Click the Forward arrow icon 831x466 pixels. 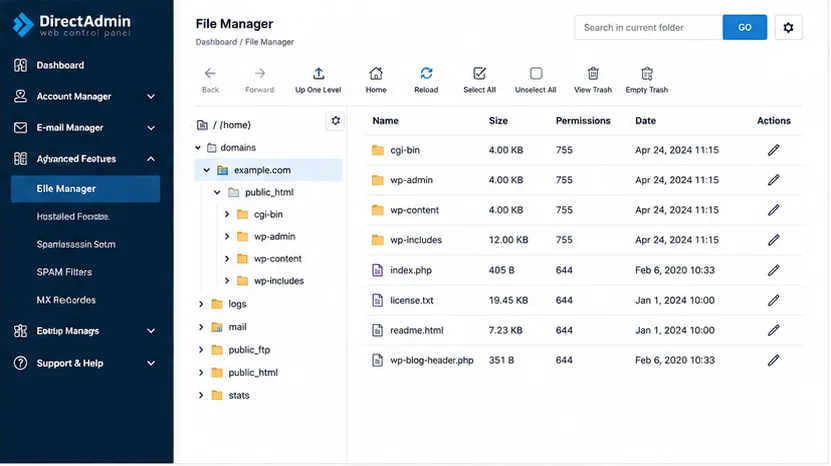point(260,73)
